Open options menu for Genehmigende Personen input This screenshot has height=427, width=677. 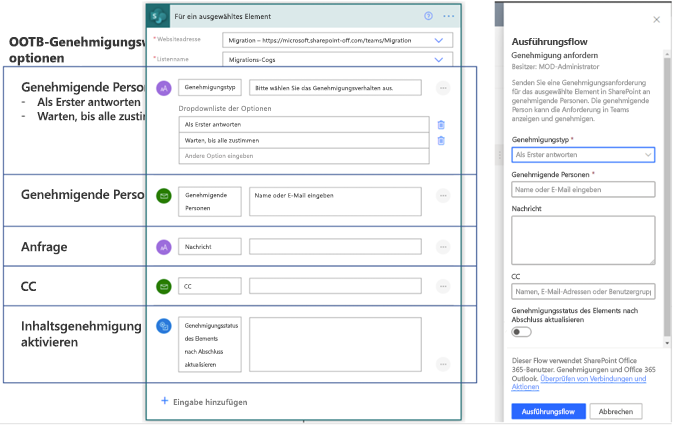pos(443,196)
